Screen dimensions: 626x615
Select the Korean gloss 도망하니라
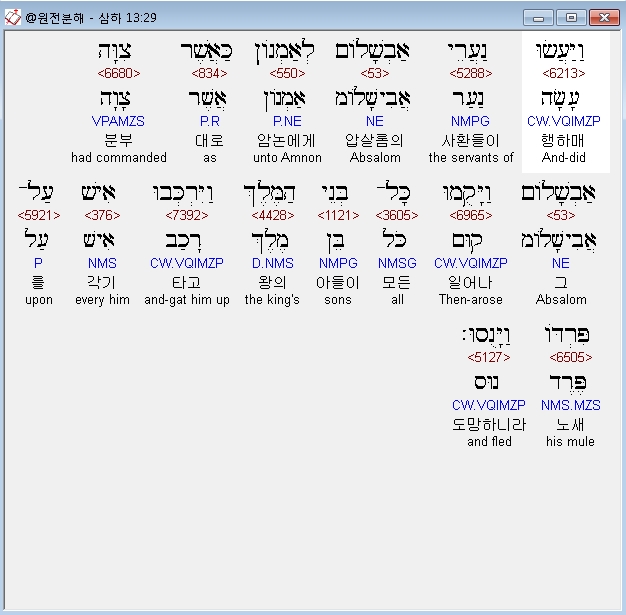489,425
